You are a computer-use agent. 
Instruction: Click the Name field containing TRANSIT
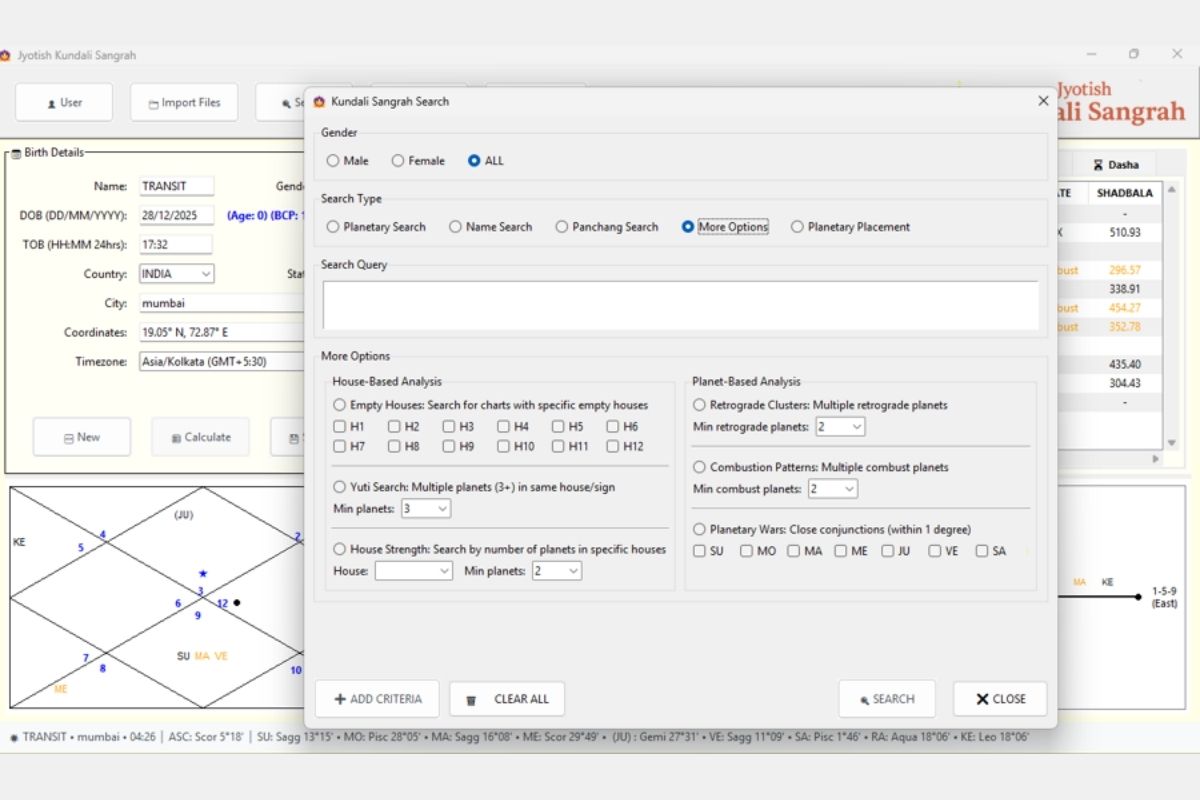tap(177, 186)
